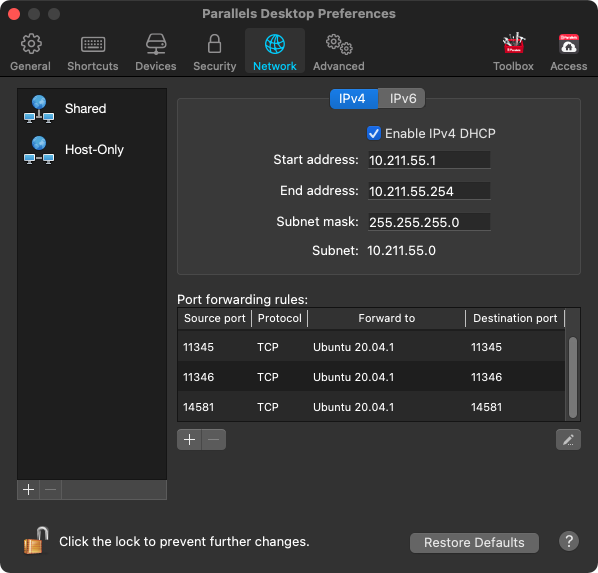The height and width of the screenshot is (573, 598).
Task: Close the Preferences window
Action: click(x=14, y=14)
